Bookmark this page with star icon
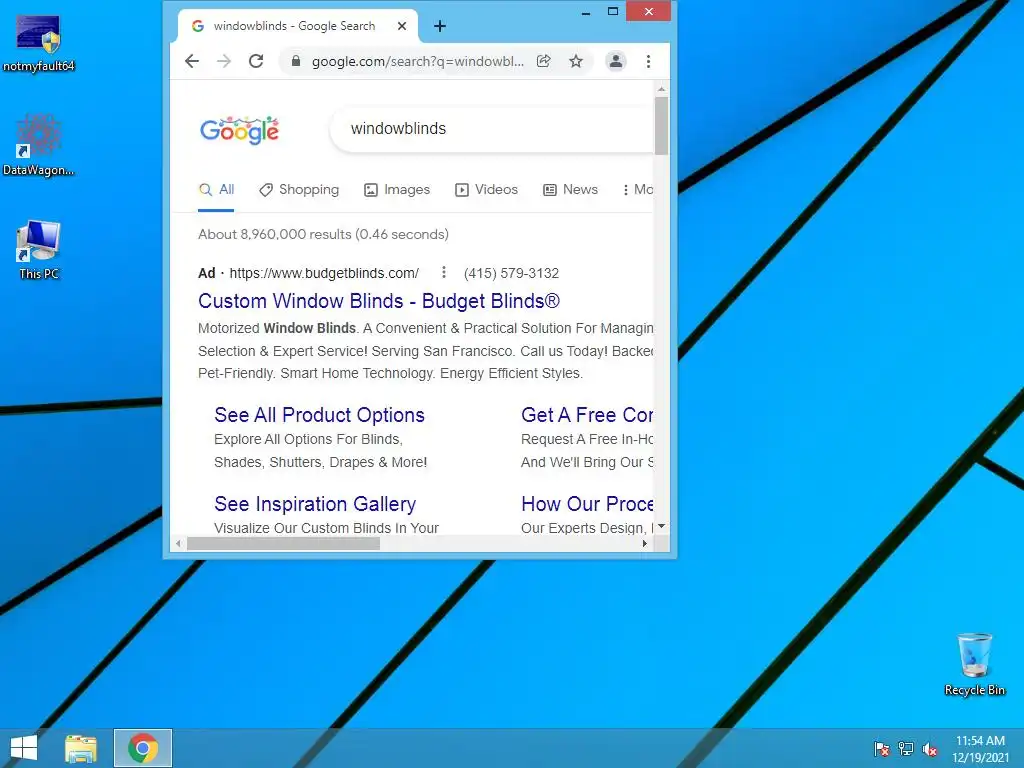Viewport: 1024px width, 768px height. (x=575, y=61)
